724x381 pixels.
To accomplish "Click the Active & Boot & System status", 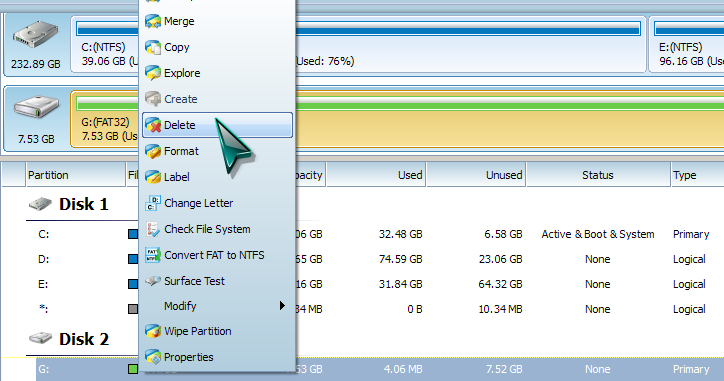I will coord(598,234).
